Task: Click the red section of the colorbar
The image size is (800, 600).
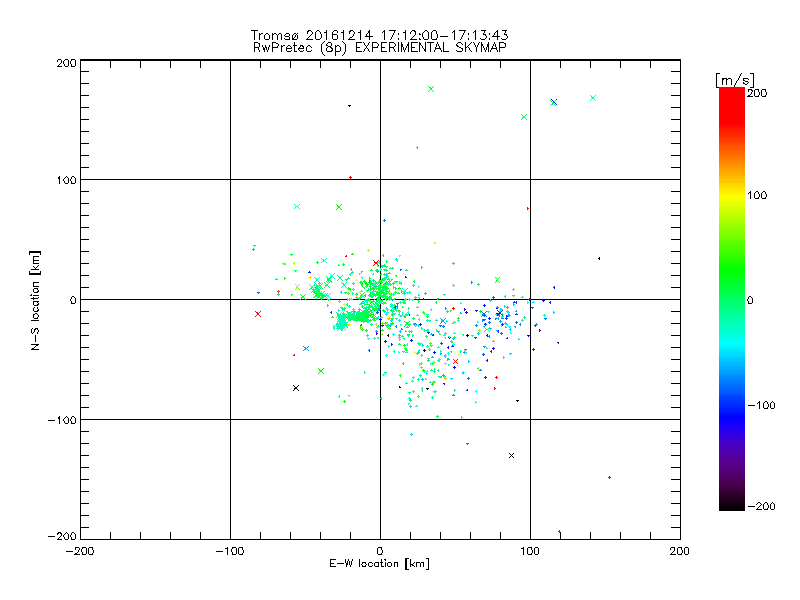Action: [732, 105]
